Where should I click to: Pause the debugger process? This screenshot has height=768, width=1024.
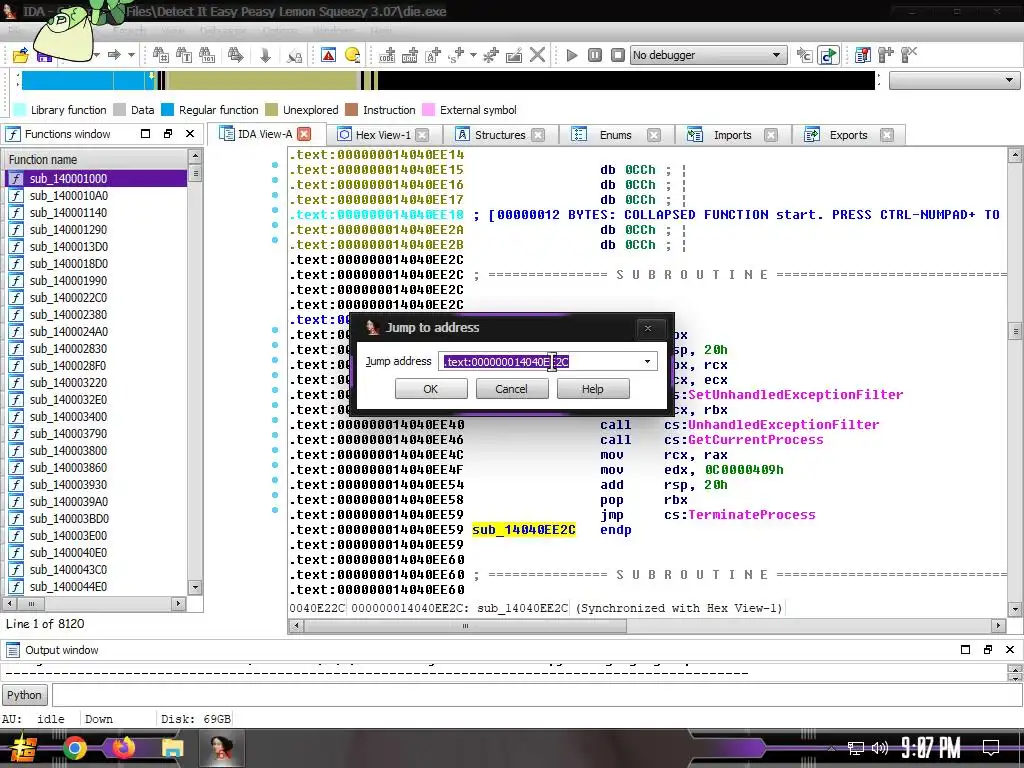pyautogui.click(x=595, y=55)
